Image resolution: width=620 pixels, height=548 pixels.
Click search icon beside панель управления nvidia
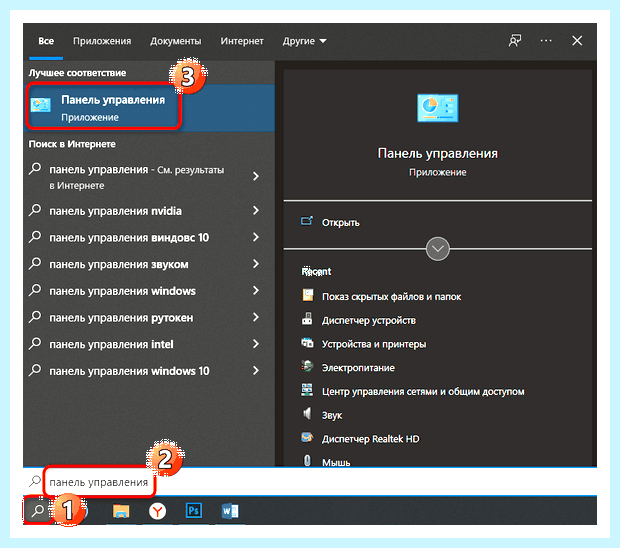pos(35,210)
